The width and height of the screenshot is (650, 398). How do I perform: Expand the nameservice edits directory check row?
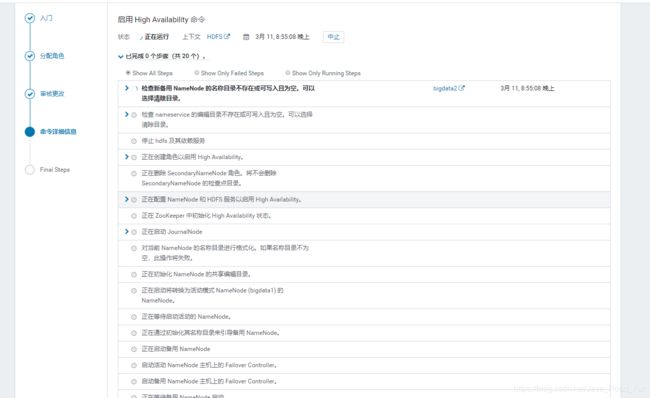click(127, 114)
